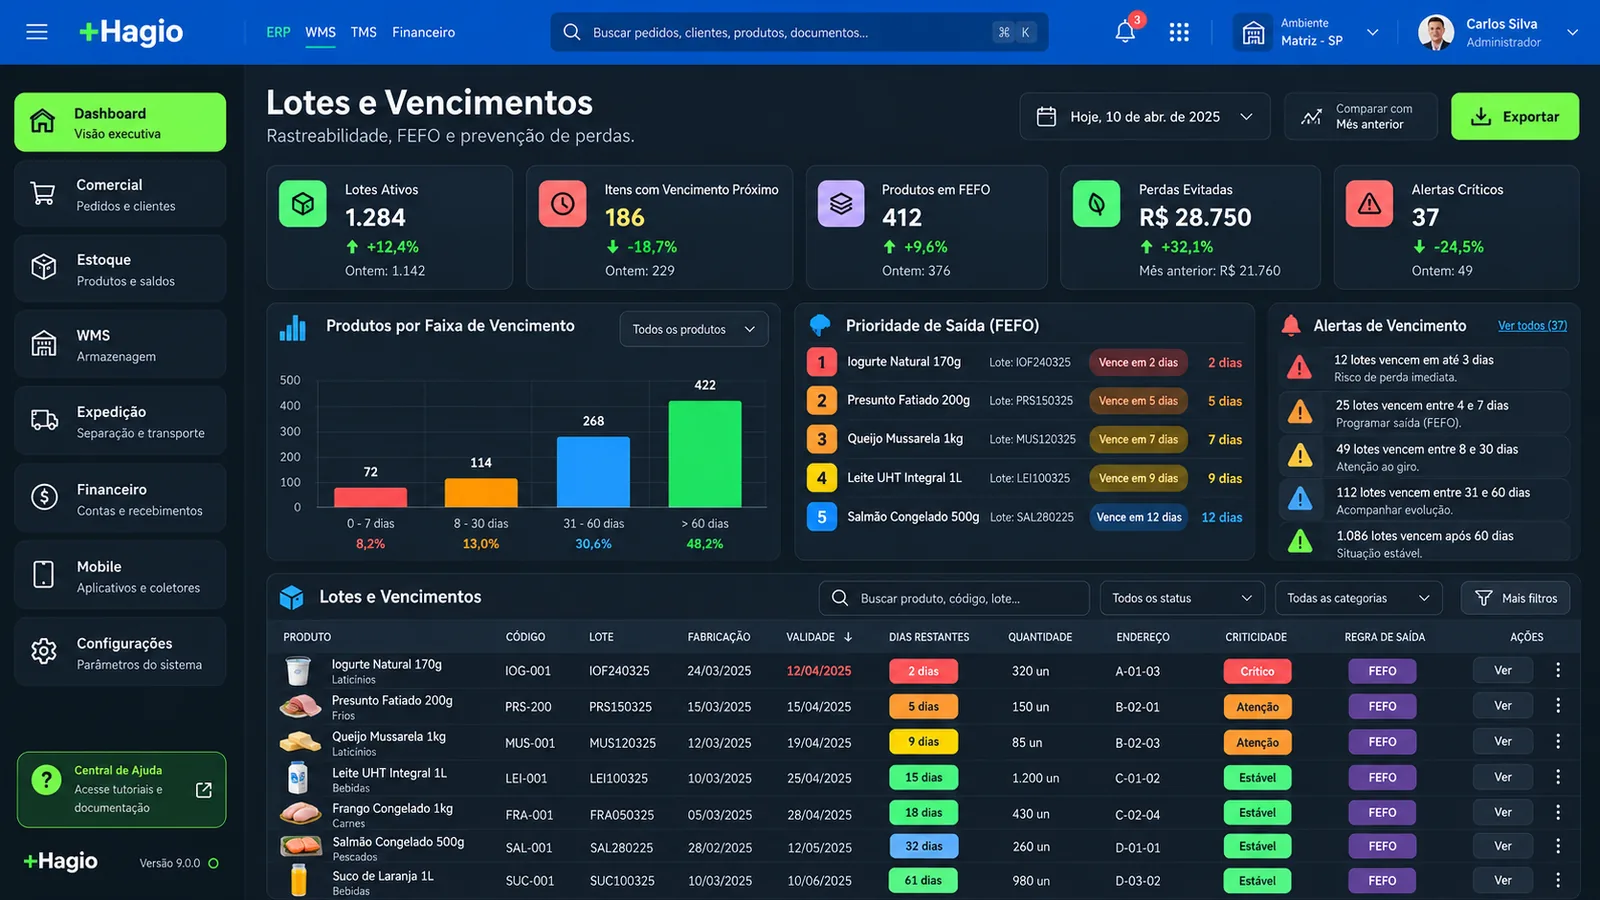The width and height of the screenshot is (1600, 900).
Task: Select Dashboard Visão executiva sidebar item
Action: coord(120,122)
